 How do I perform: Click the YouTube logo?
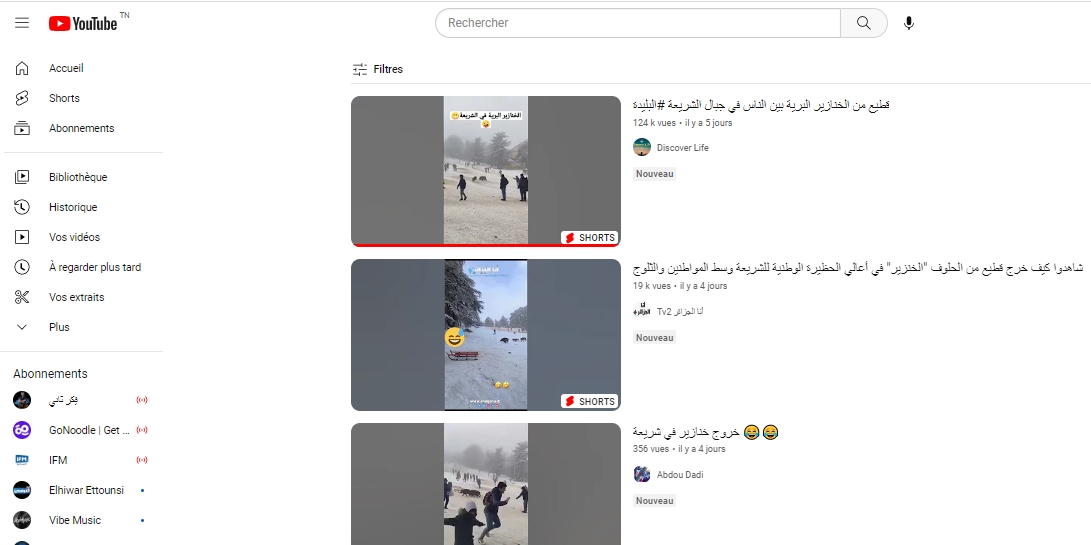83,24
